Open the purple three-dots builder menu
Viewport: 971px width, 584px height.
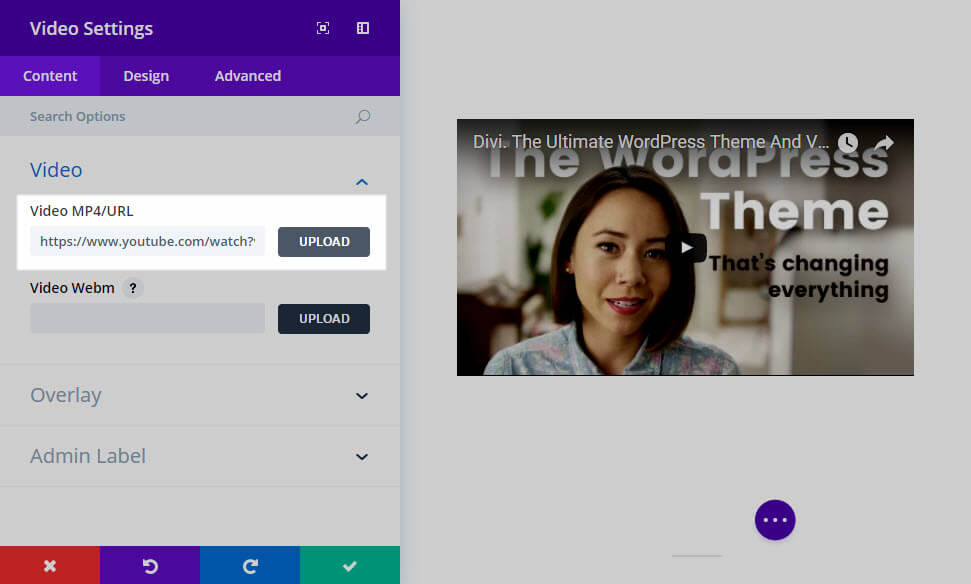(775, 520)
